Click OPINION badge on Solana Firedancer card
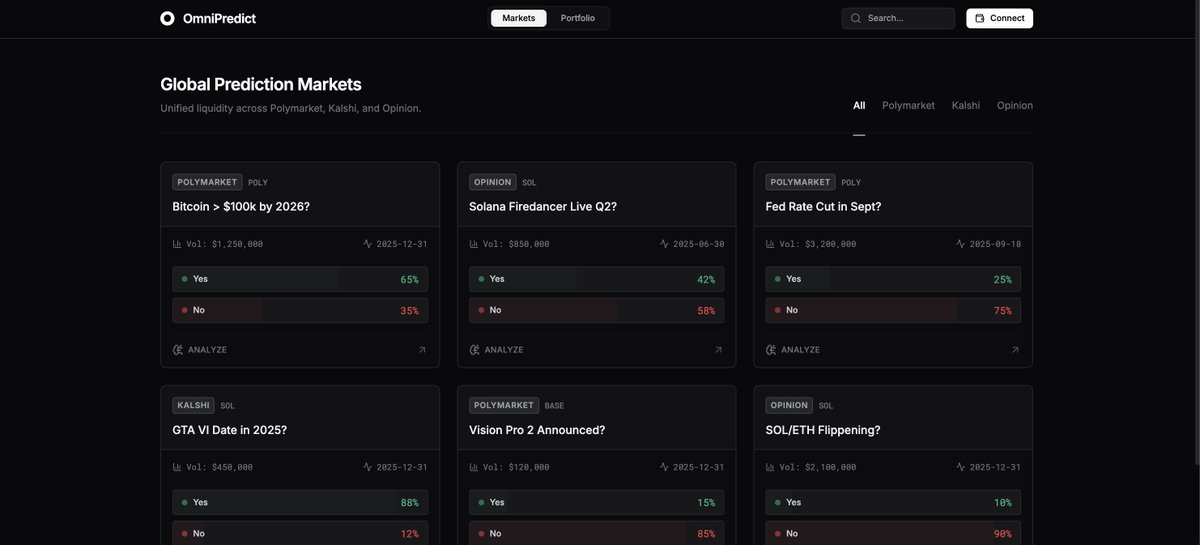Image resolution: width=1200 pixels, height=545 pixels. 493,182
